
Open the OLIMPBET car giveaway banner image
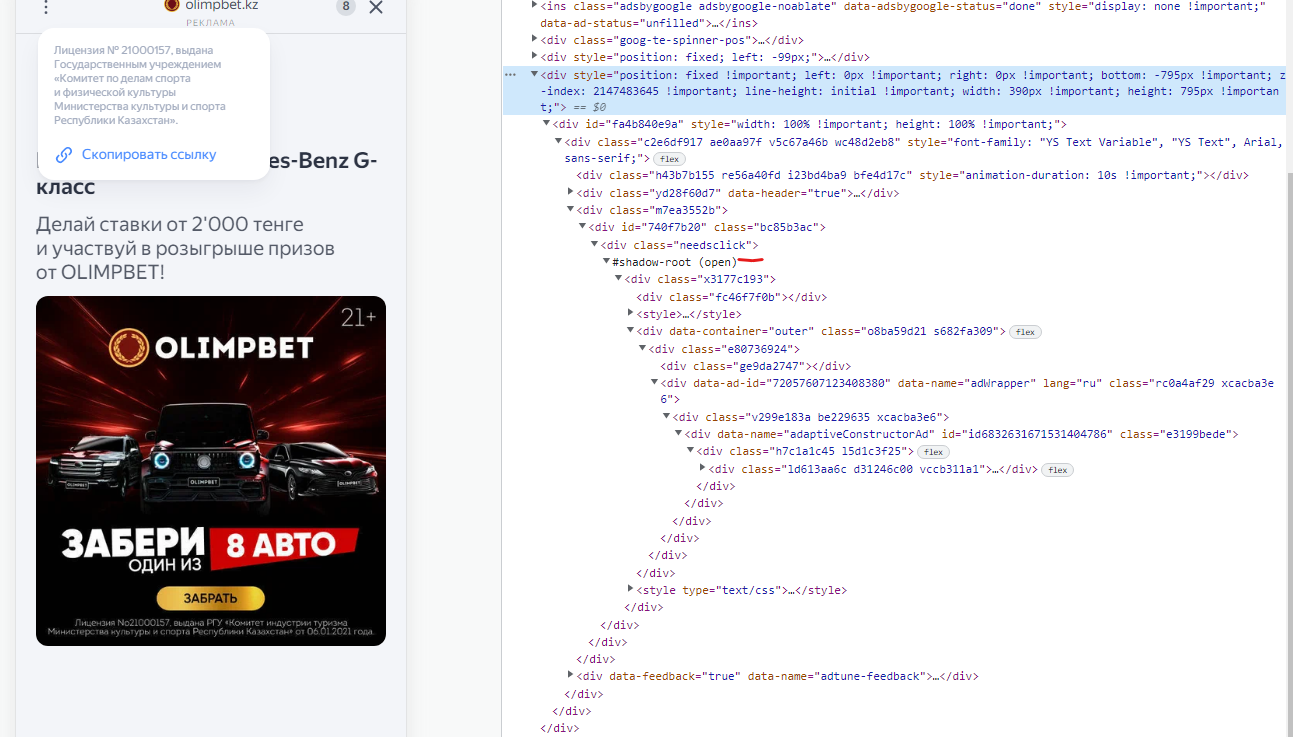[211, 471]
